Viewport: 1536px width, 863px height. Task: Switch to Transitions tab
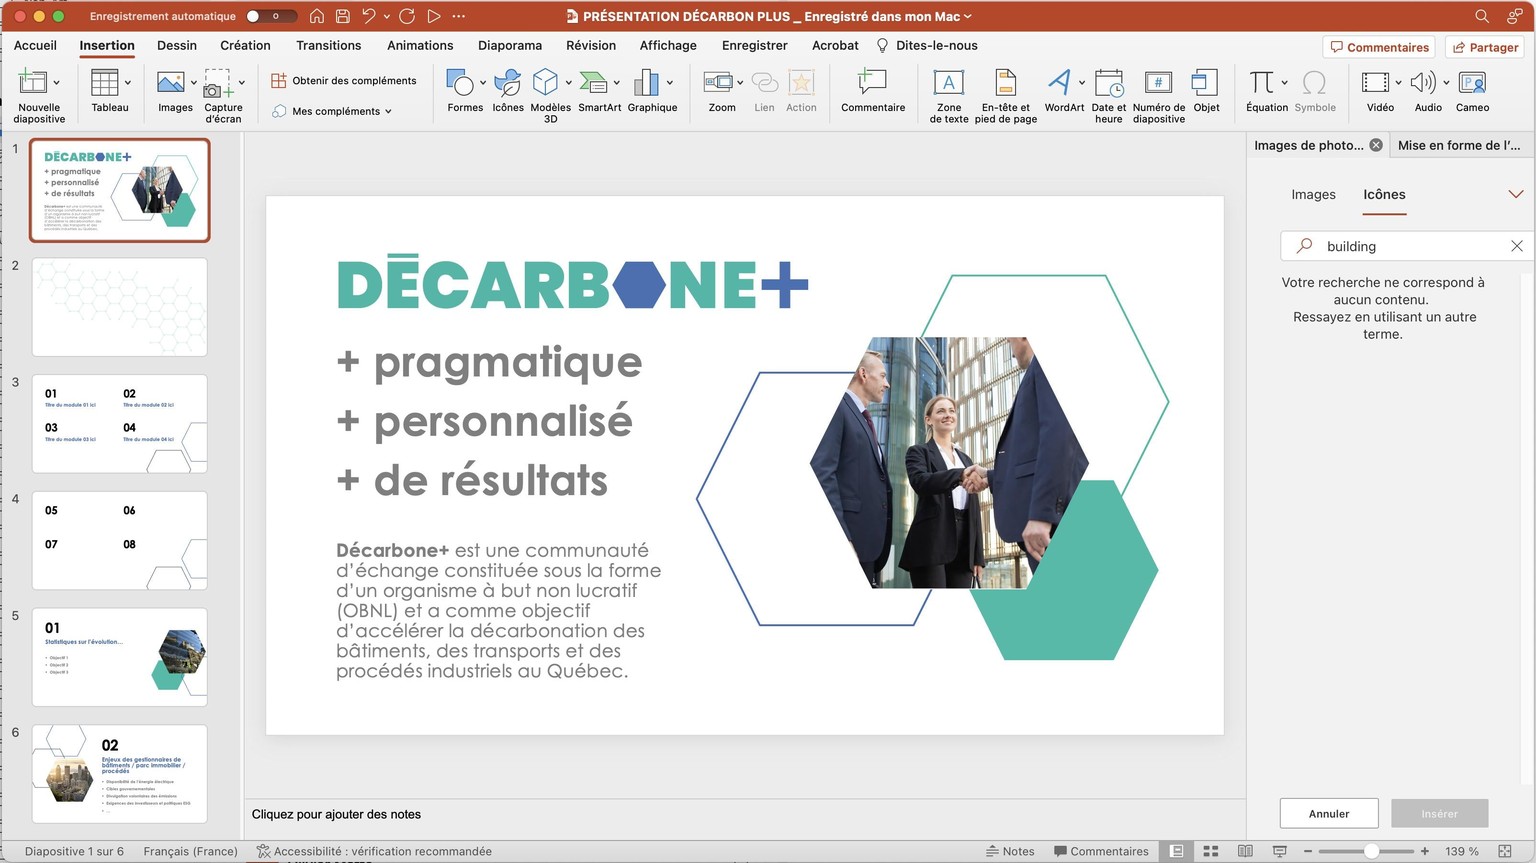coord(328,45)
